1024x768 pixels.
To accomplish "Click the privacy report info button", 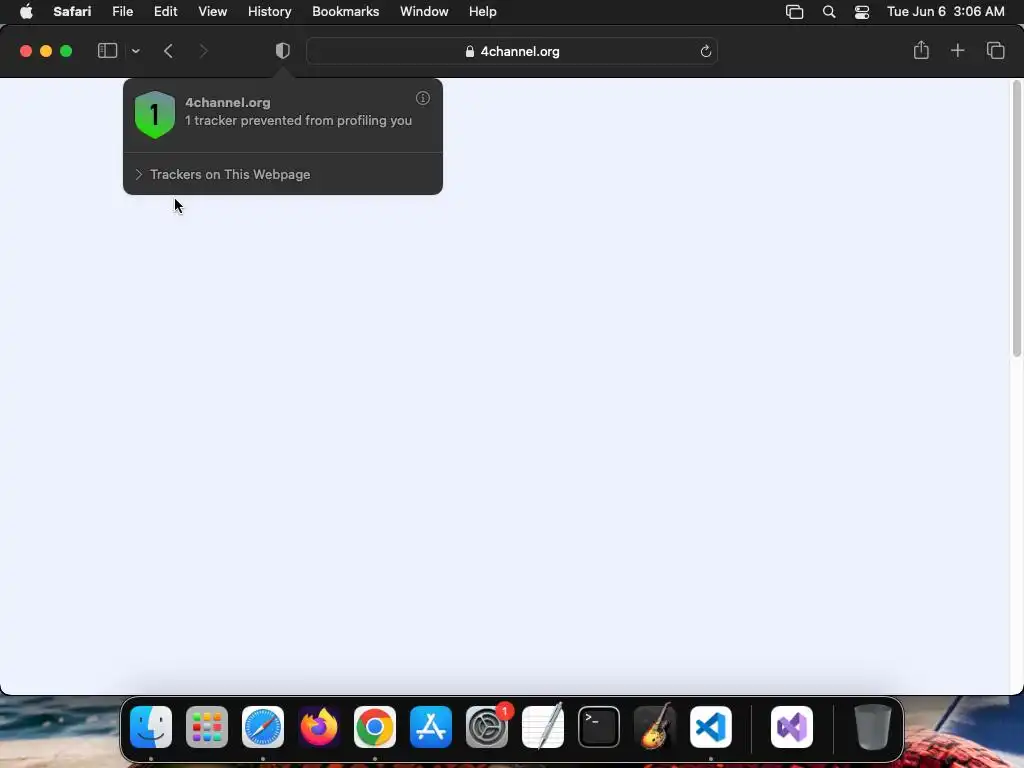I will (423, 98).
